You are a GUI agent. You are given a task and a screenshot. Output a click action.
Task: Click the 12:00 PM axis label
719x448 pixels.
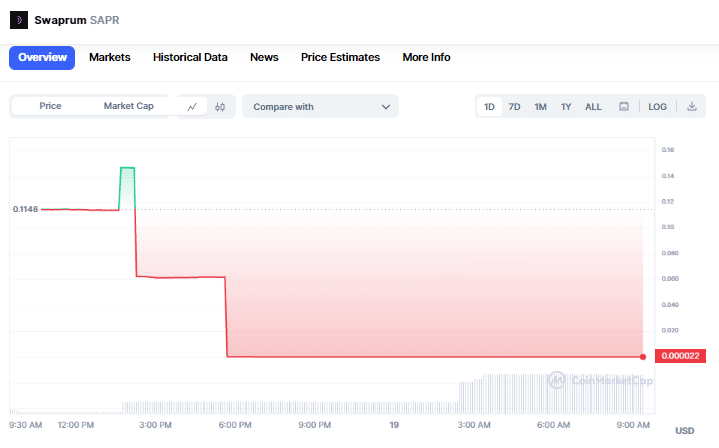[76, 425]
